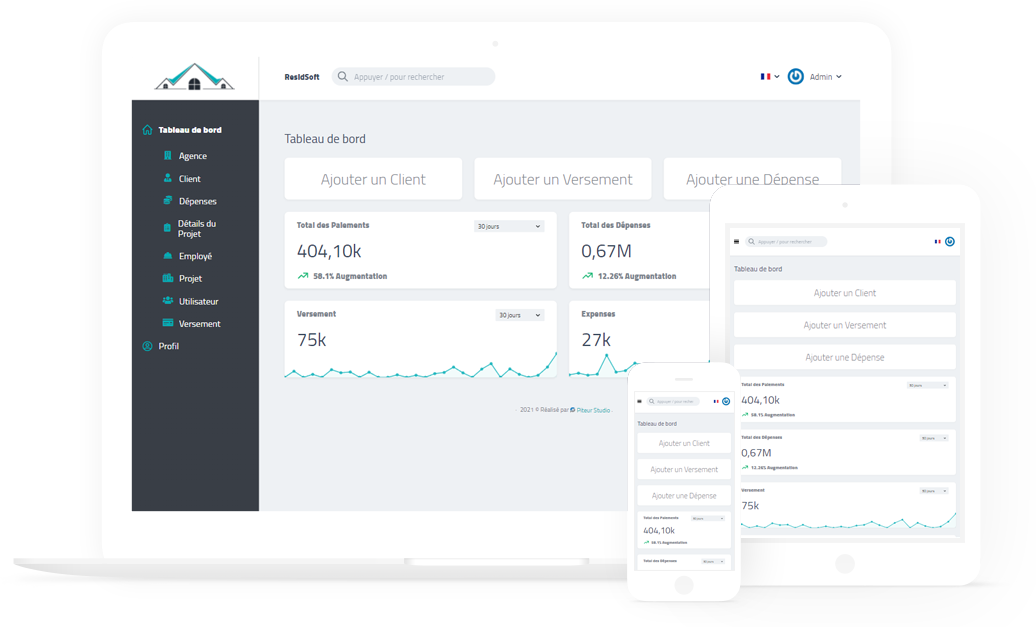Open the Détails du Projet sidebar item
This screenshot has height=627, width=1036.
[x=196, y=229]
